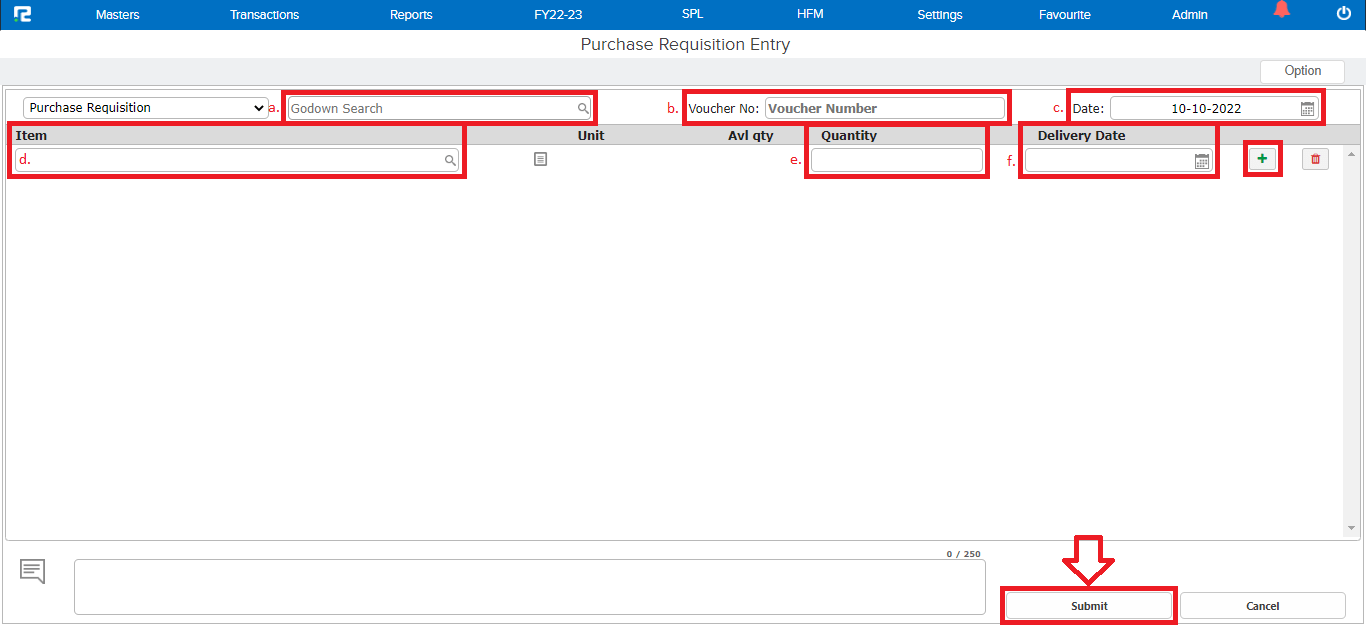Open the Transactions menu
Viewport: 1366px width, 625px height.
point(264,15)
